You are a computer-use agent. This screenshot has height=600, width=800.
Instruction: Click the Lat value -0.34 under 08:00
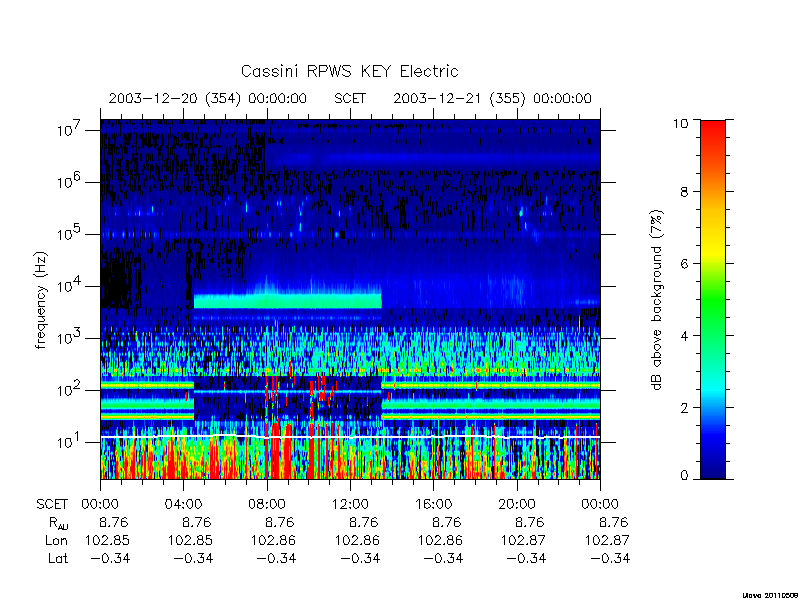[276, 559]
